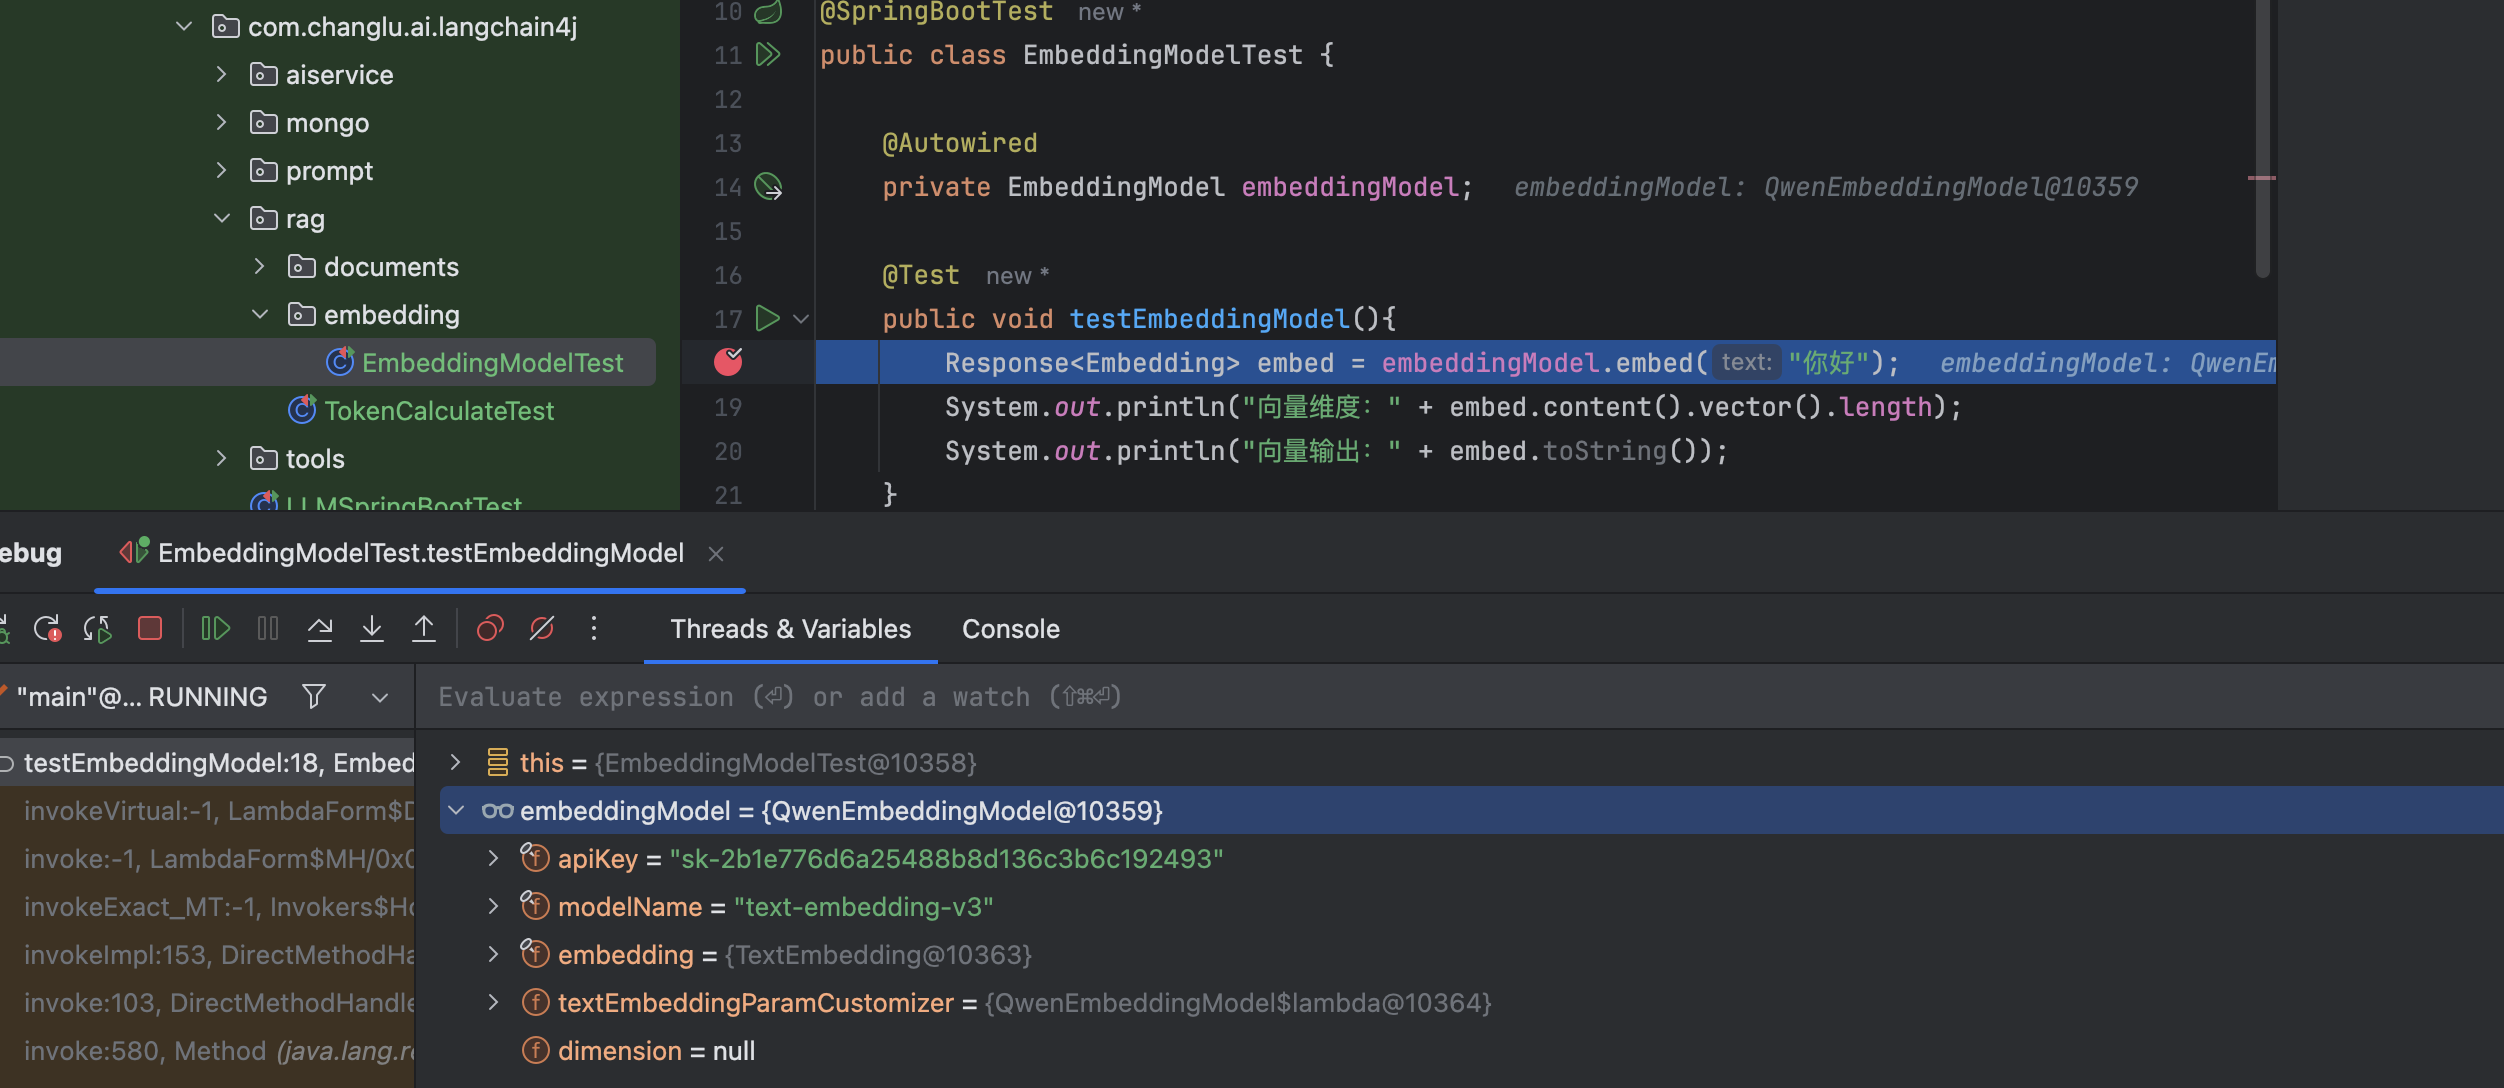Screen dimensions: 2504x1088
Task: Toggle the breakpoint on line 18
Action: coord(728,362)
